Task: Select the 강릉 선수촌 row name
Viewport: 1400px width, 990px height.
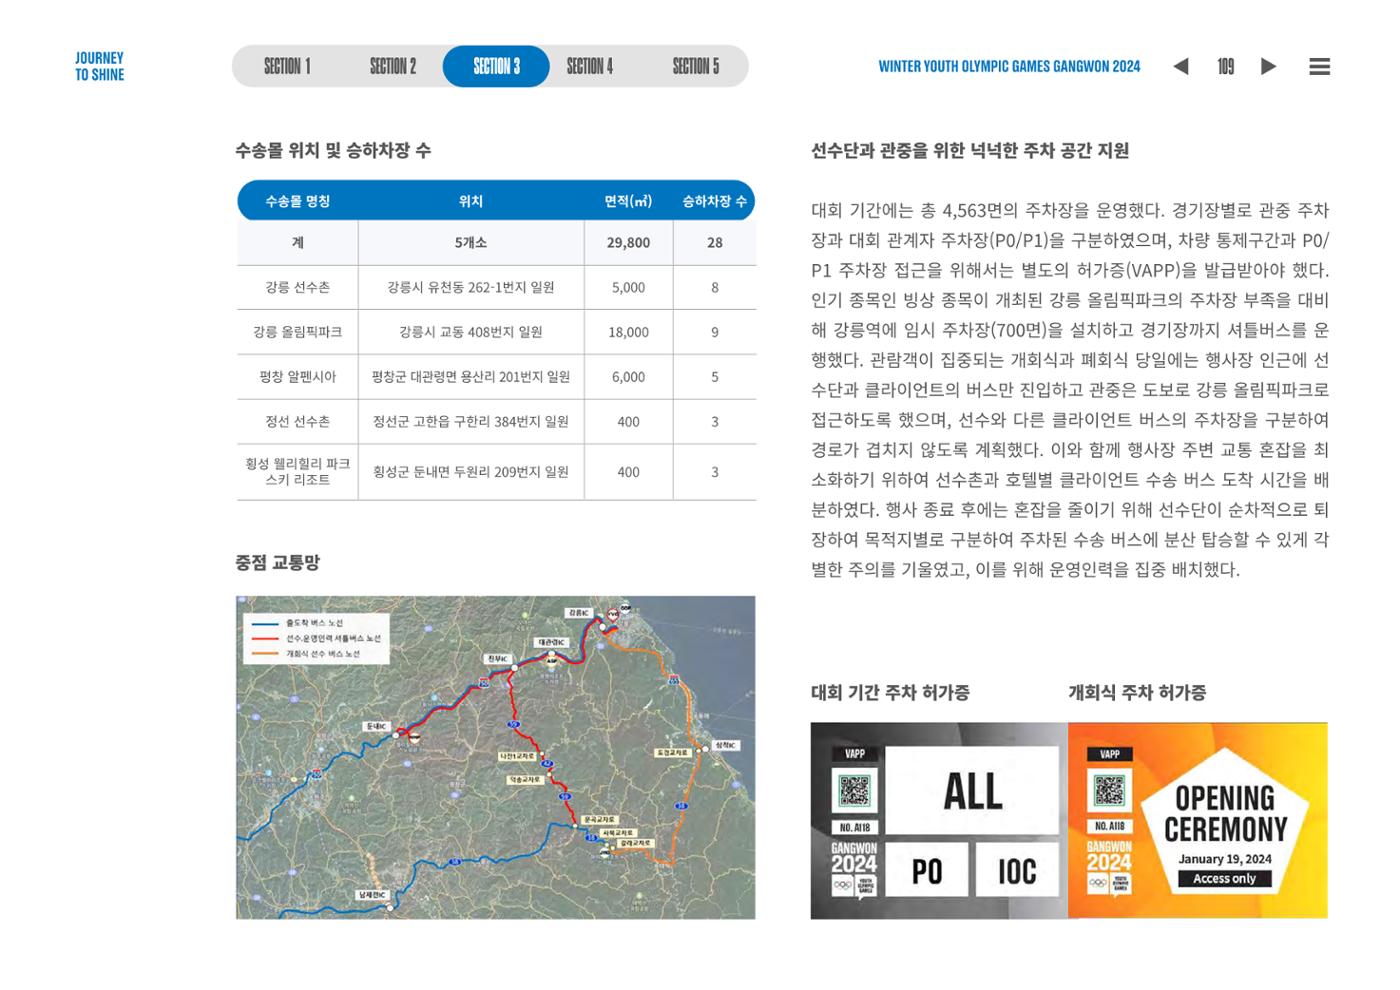Action: pos(297,288)
